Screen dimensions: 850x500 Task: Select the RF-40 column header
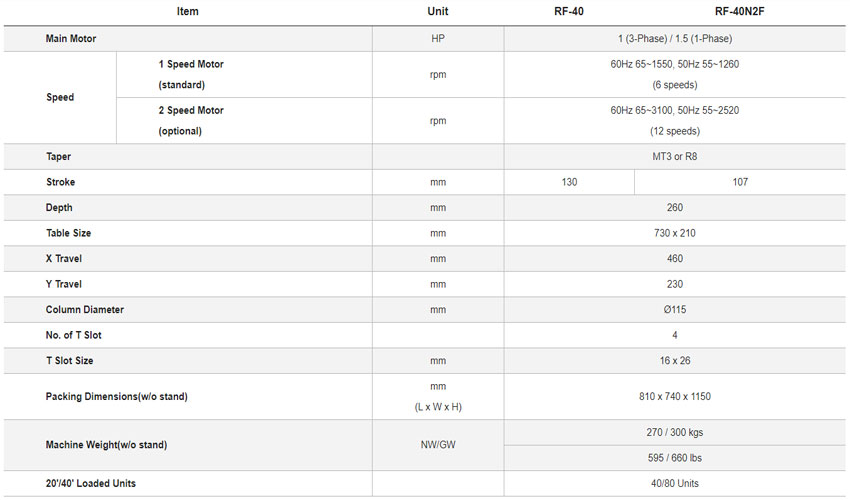569,12
